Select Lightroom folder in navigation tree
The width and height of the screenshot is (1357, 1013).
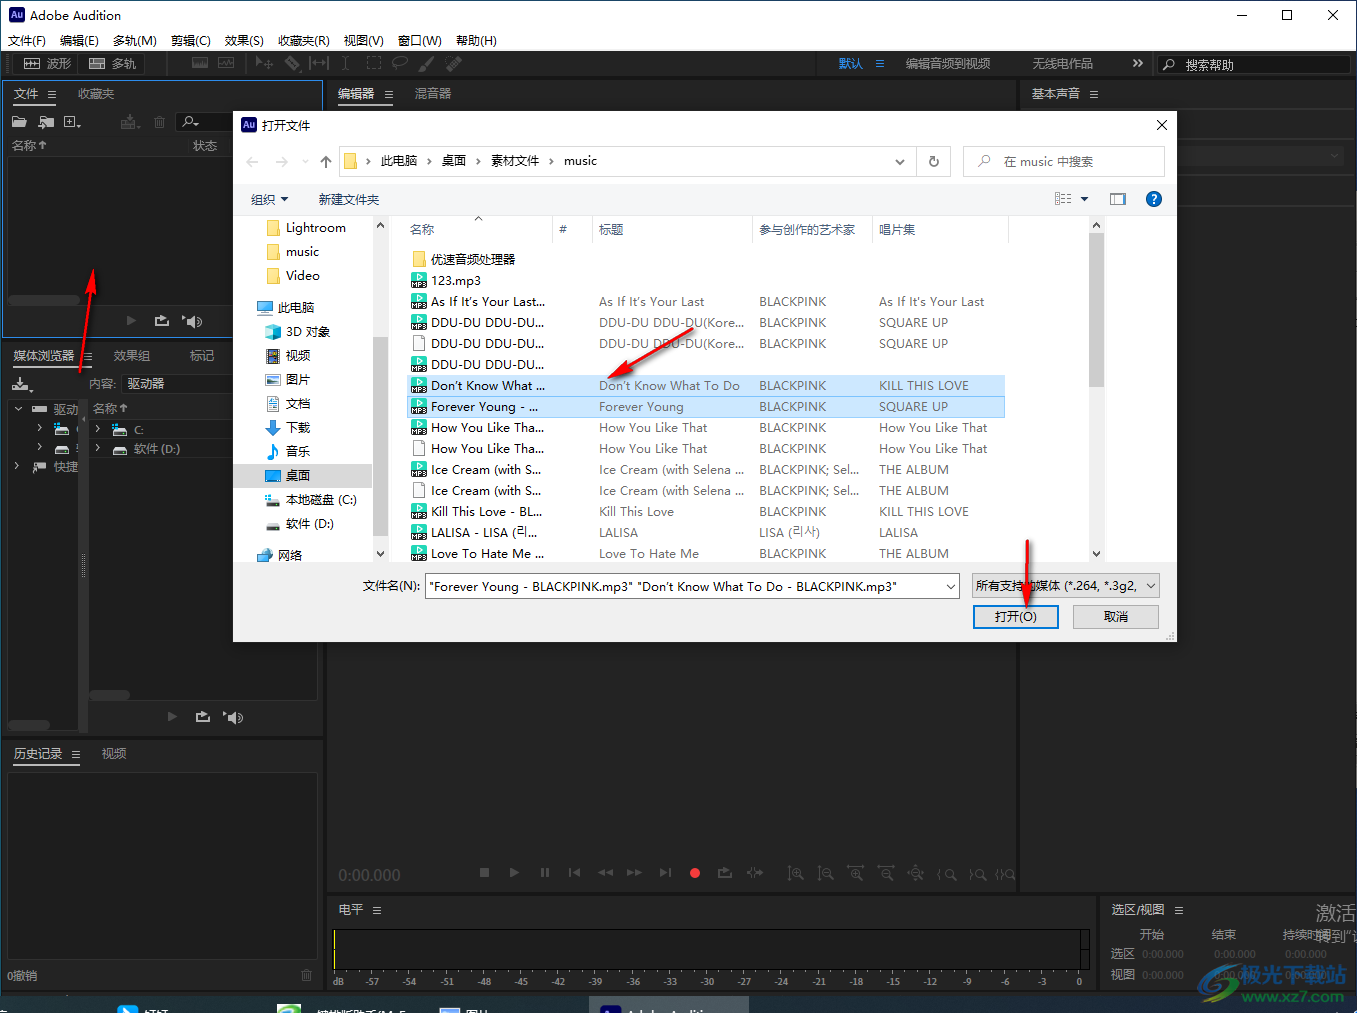pyautogui.click(x=305, y=228)
